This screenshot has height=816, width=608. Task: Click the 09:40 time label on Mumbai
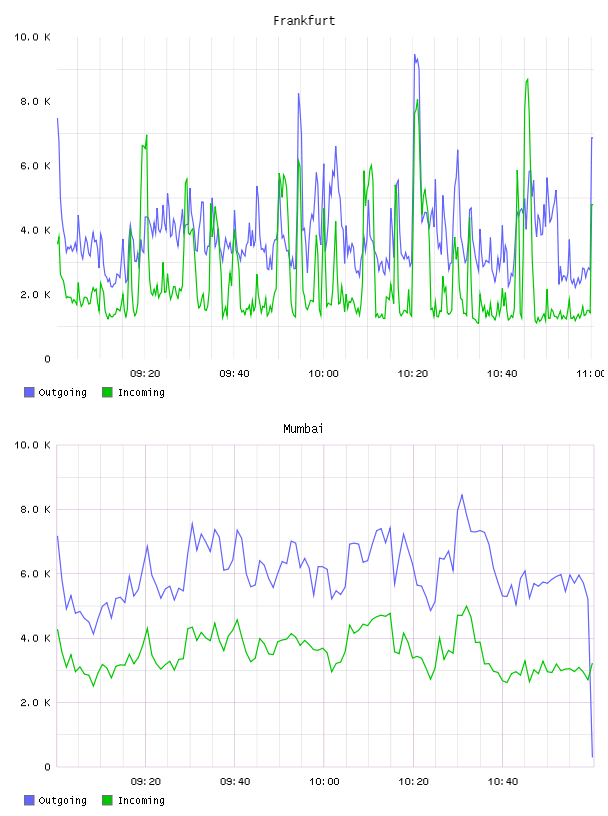pyautogui.click(x=235, y=782)
